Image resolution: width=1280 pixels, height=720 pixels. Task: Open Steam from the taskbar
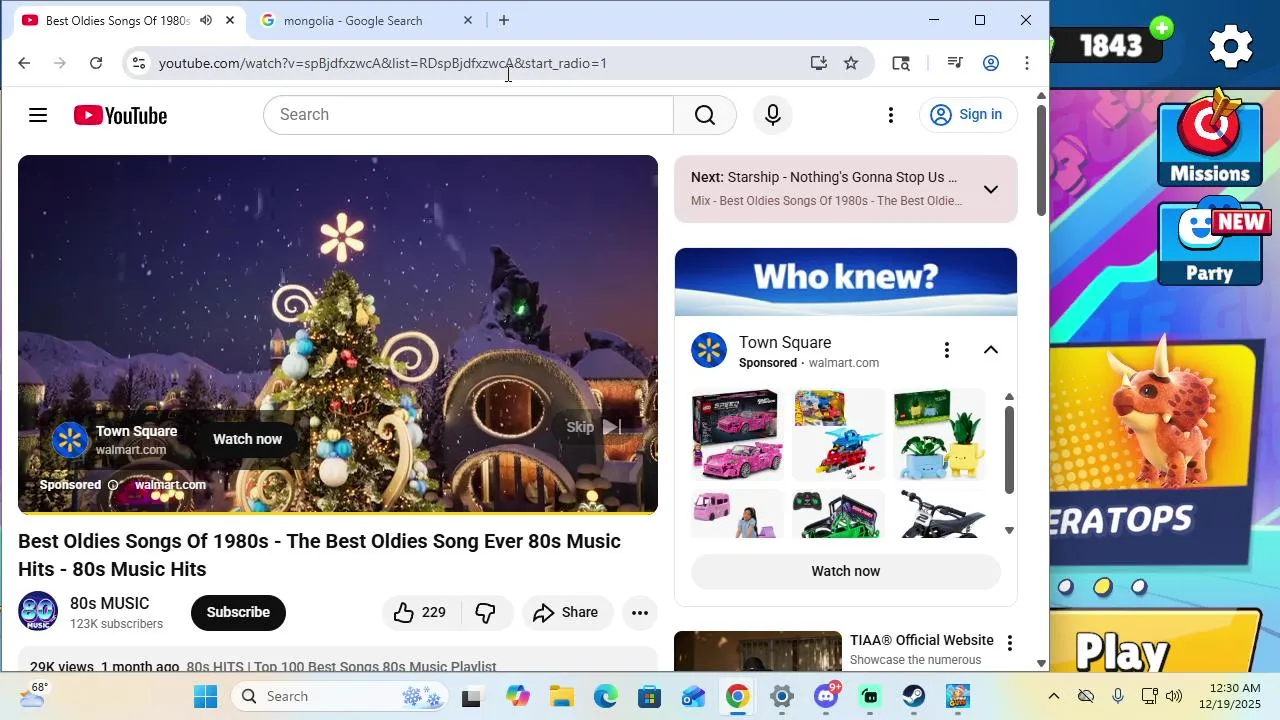913,696
